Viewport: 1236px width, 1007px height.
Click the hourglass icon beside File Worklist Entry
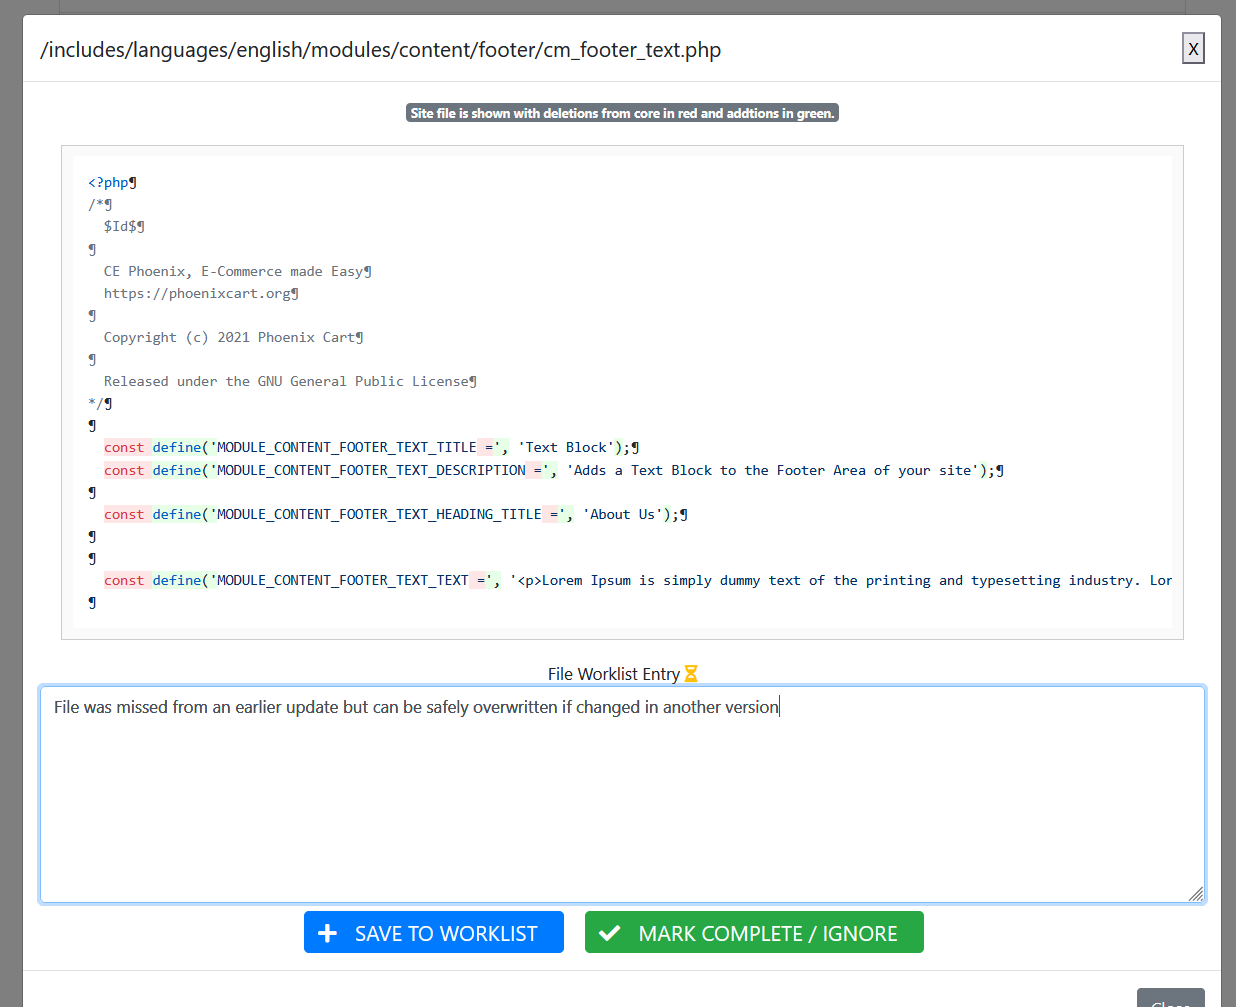691,674
